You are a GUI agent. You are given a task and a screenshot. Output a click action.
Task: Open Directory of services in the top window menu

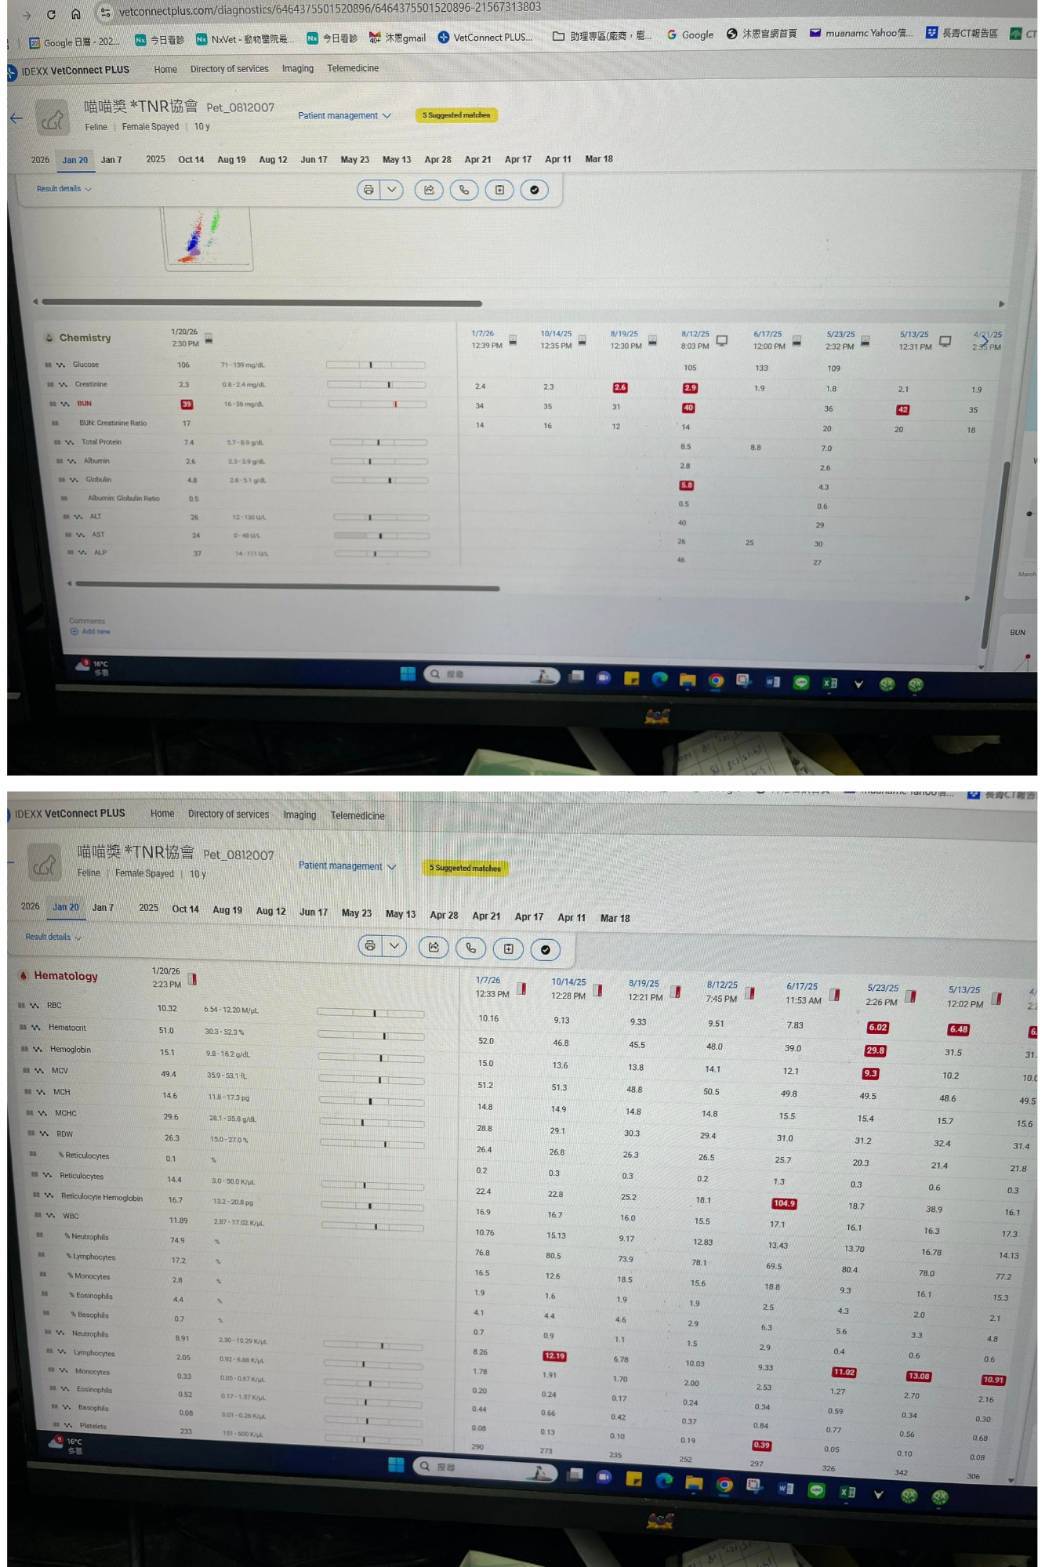tap(229, 69)
